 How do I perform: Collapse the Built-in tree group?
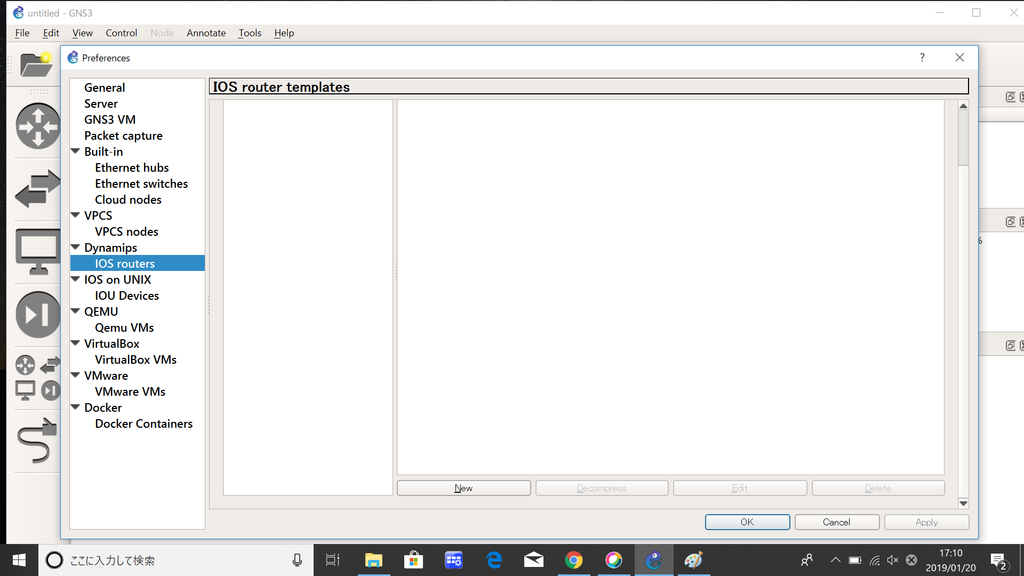[x=76, y=152]
